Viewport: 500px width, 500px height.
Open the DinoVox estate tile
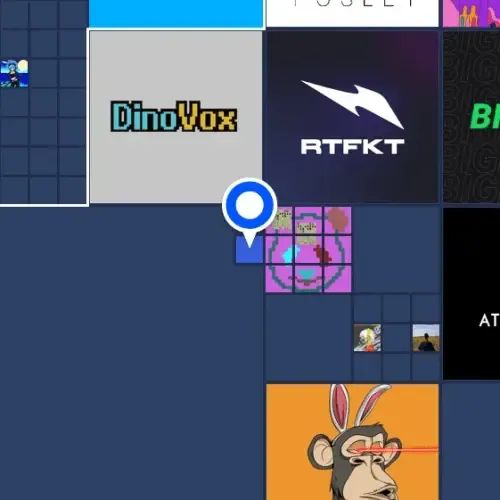click(x=176, y=117)
